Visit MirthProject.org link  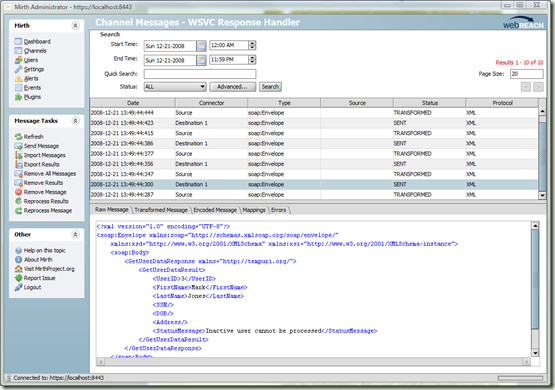(45, 269)
